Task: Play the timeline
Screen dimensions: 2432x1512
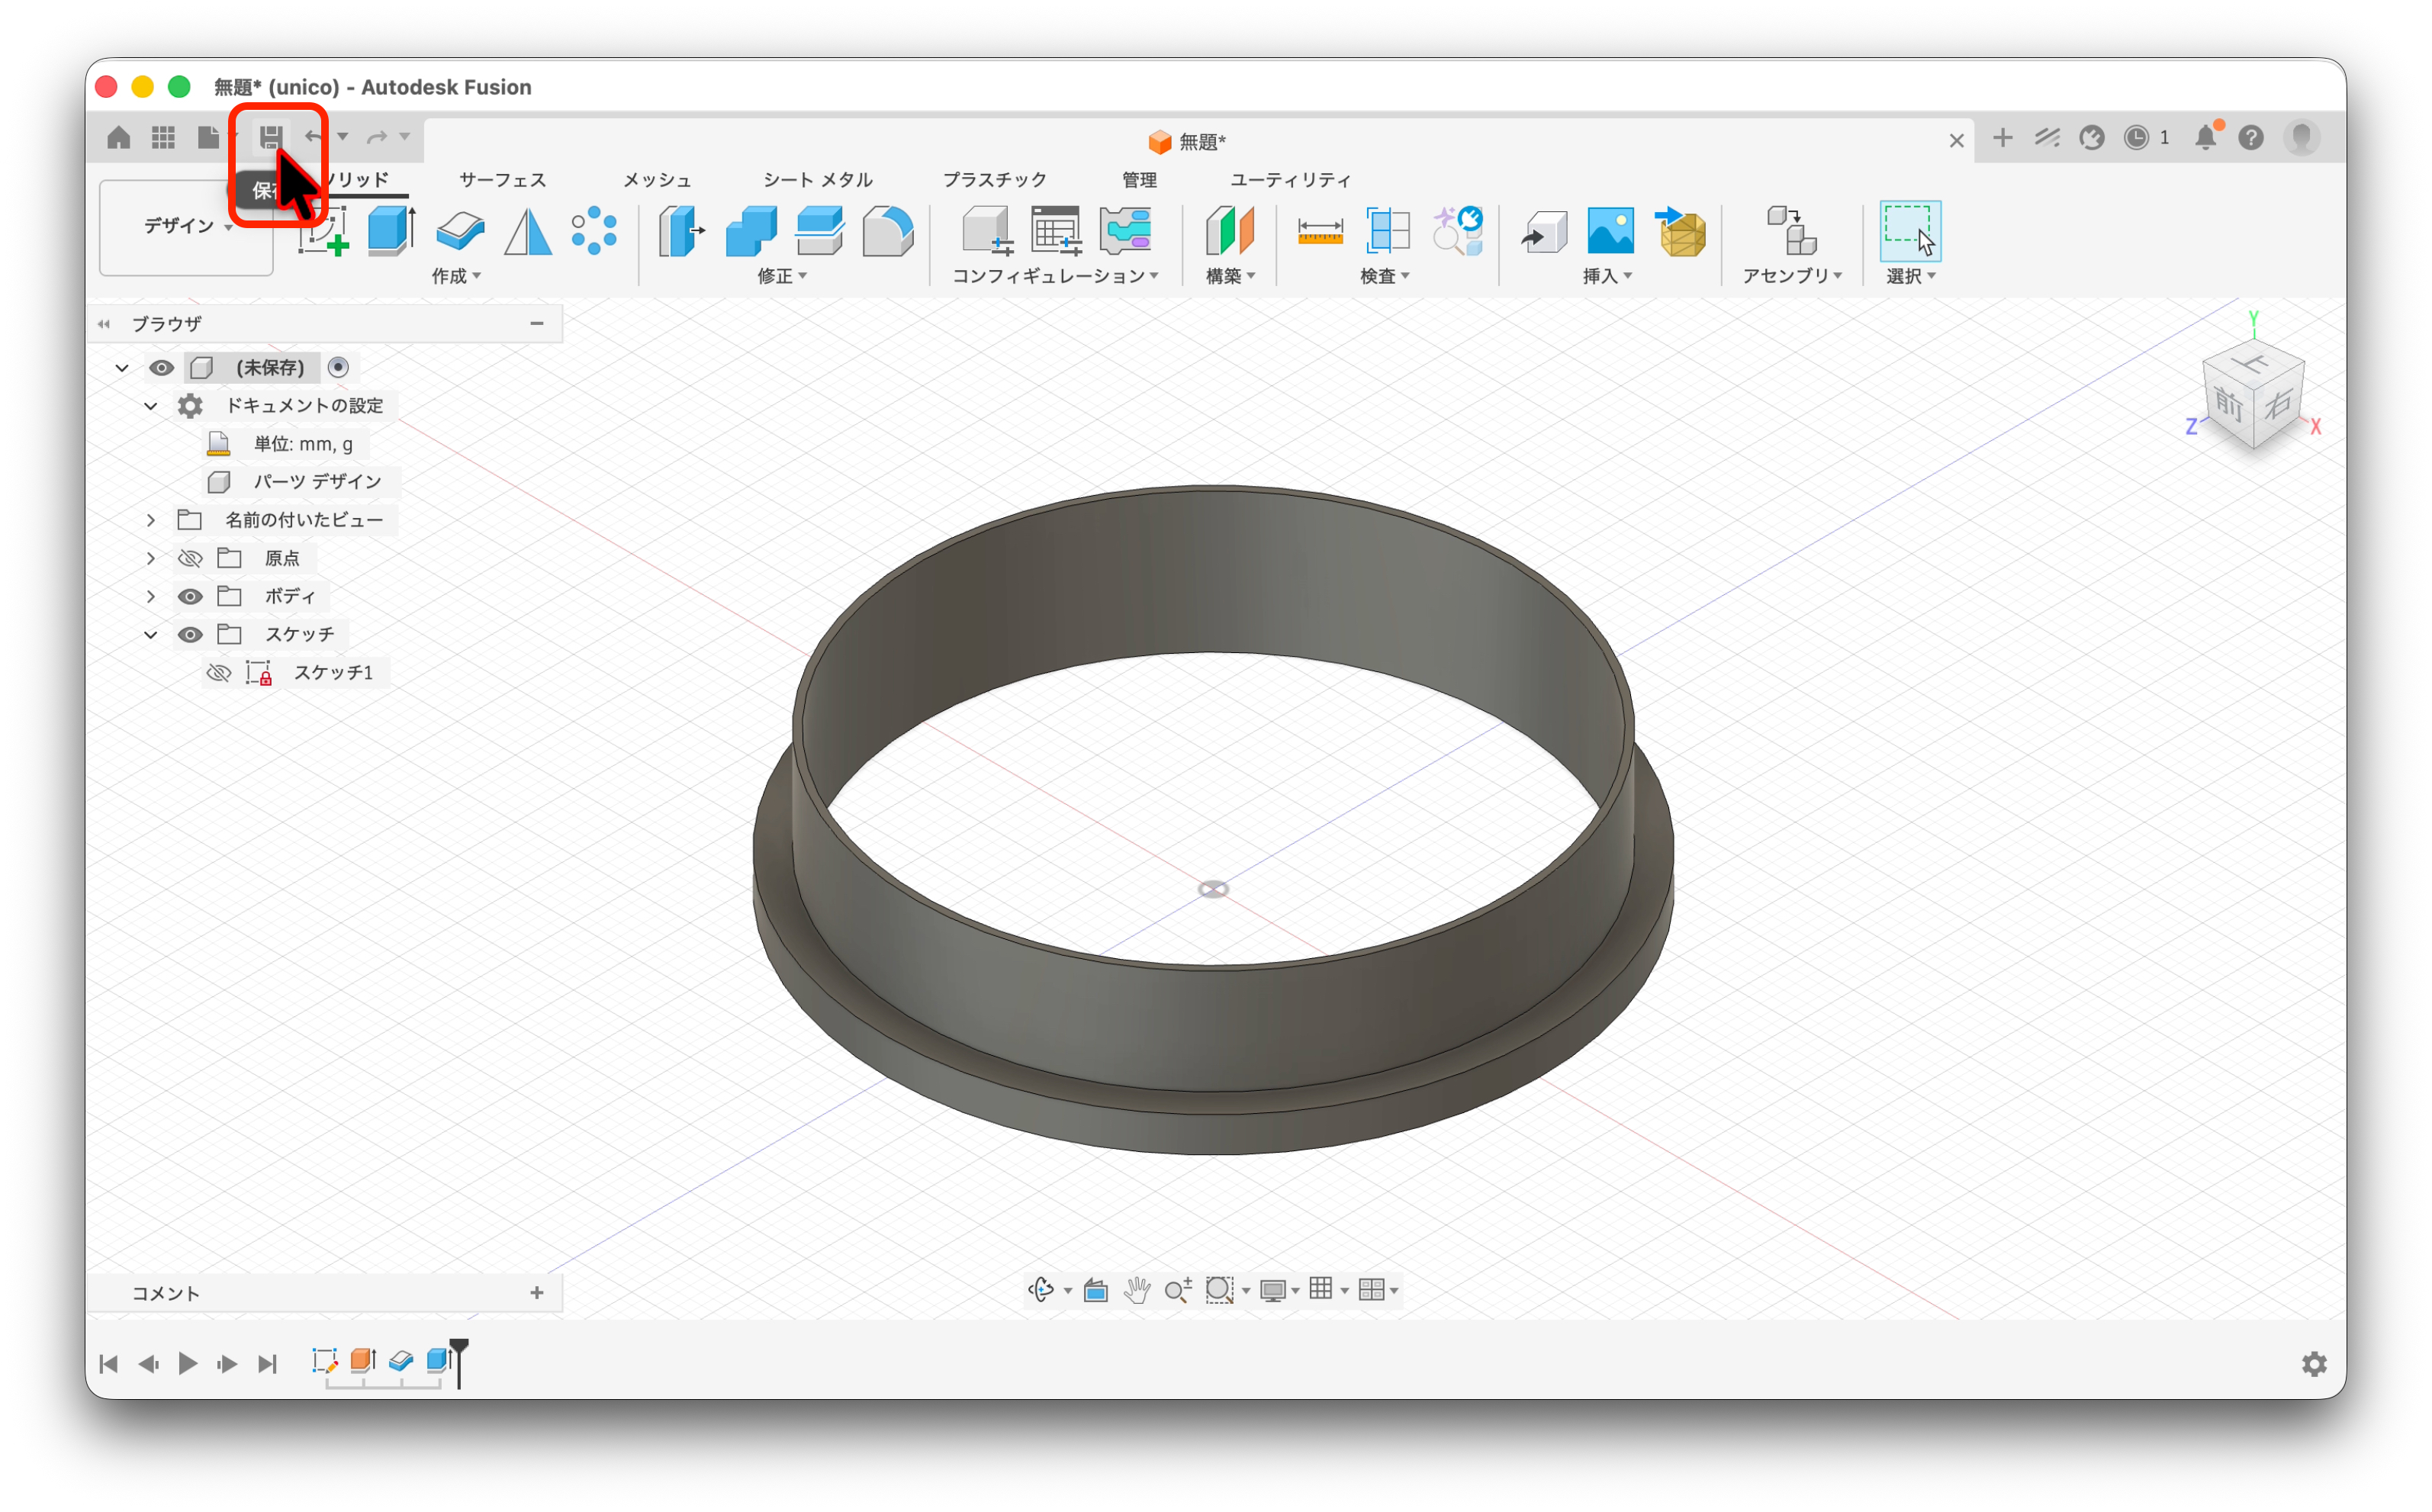Action: pyautogui.click(x=187, y=1364)
